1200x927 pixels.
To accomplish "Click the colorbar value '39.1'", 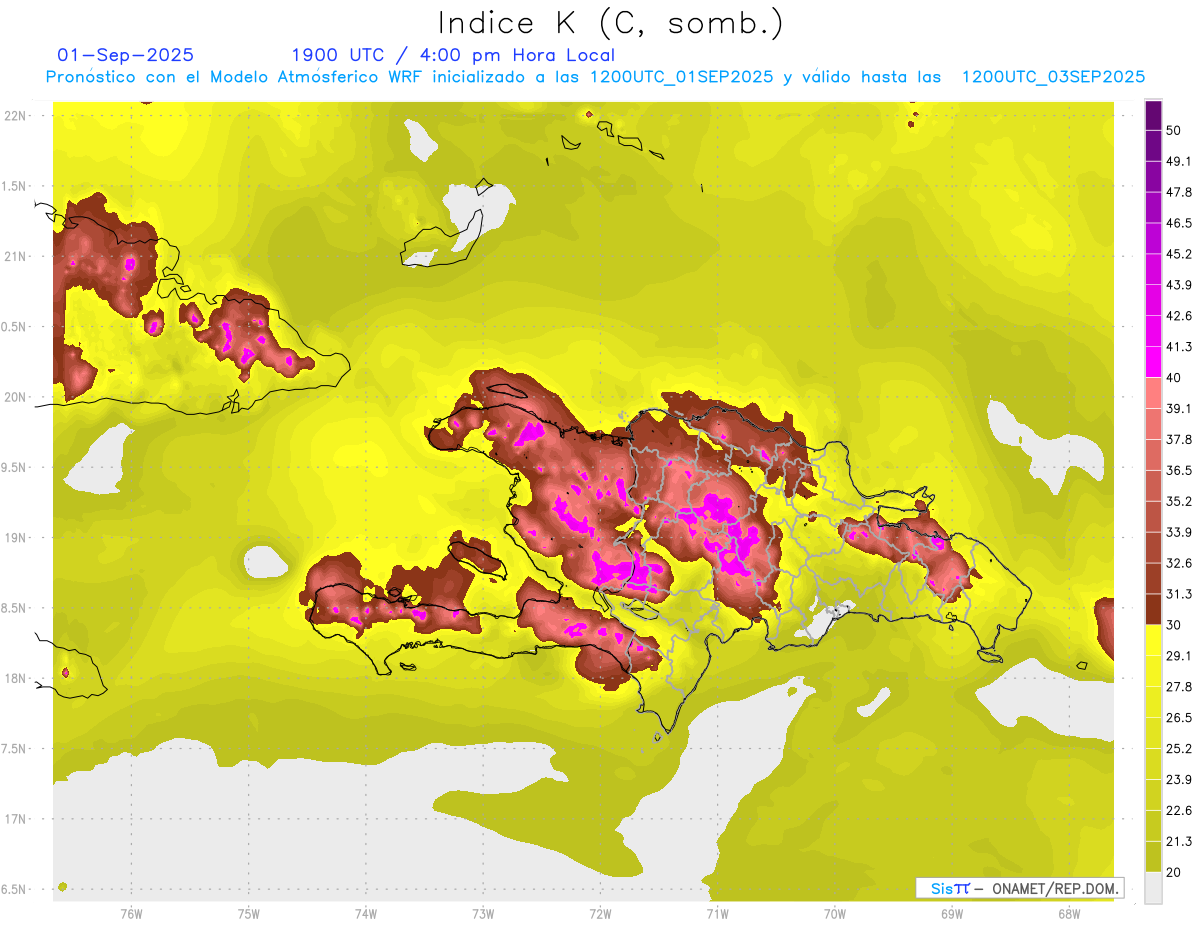I will tap(1179, 408).
